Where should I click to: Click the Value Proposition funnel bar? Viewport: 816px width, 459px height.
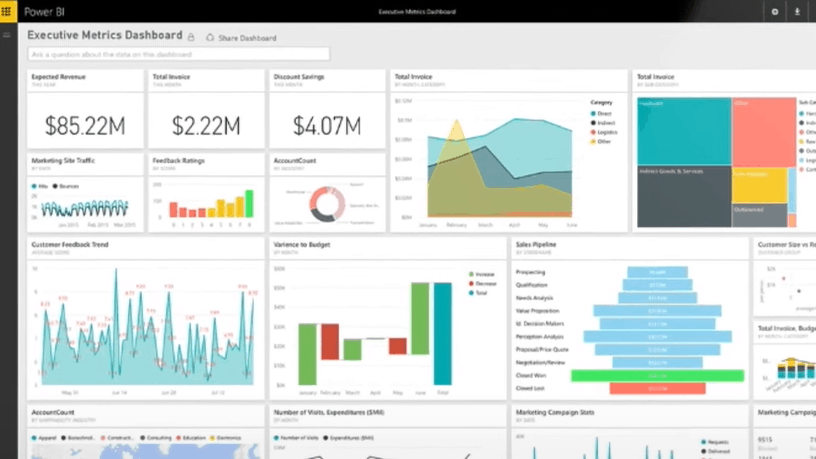point(657,311)
